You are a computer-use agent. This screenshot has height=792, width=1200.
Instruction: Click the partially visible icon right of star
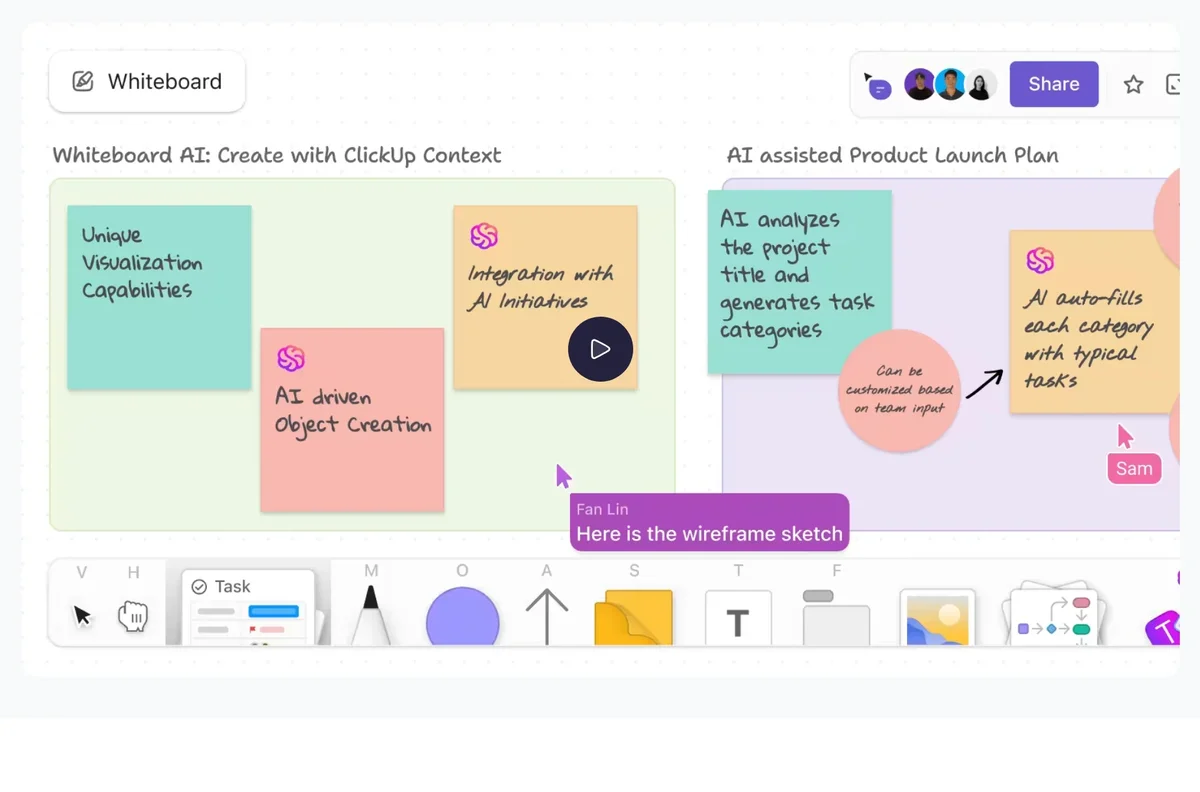click(1173, 85)
